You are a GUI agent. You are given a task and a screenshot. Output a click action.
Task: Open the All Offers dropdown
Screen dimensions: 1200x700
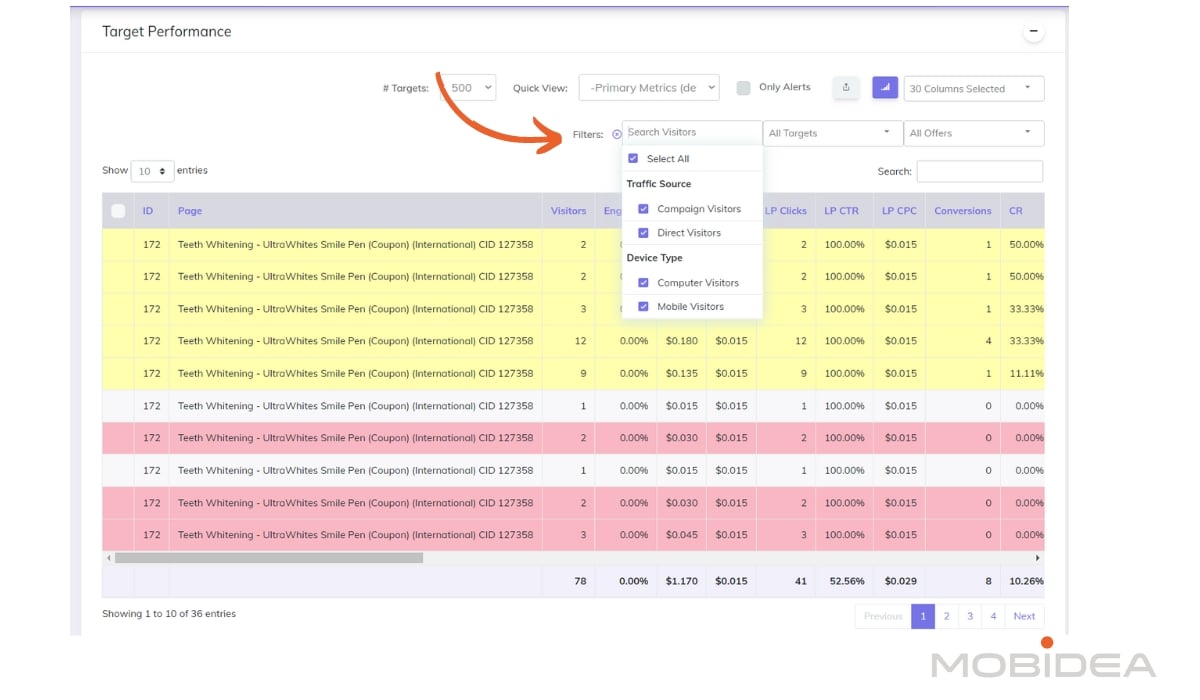974,133
